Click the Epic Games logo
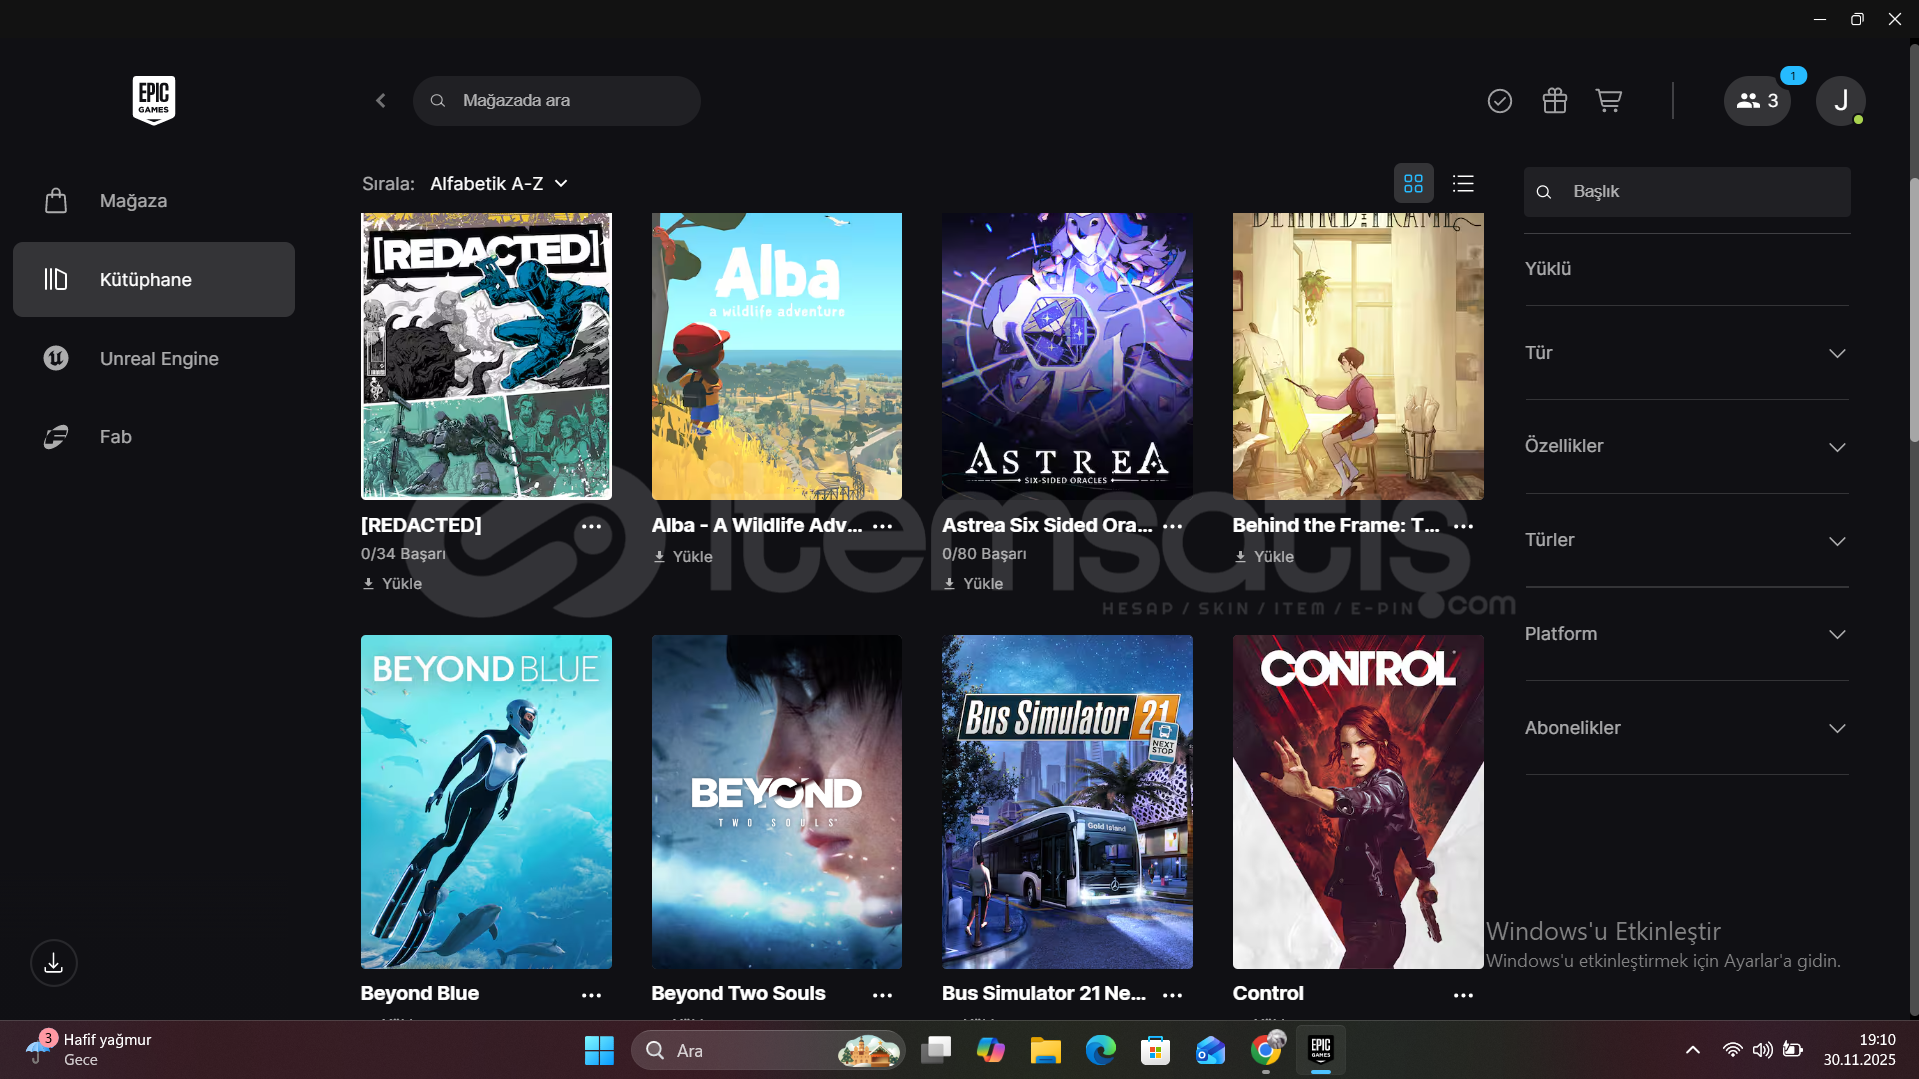1919x1079 pixels. [154, 100]
